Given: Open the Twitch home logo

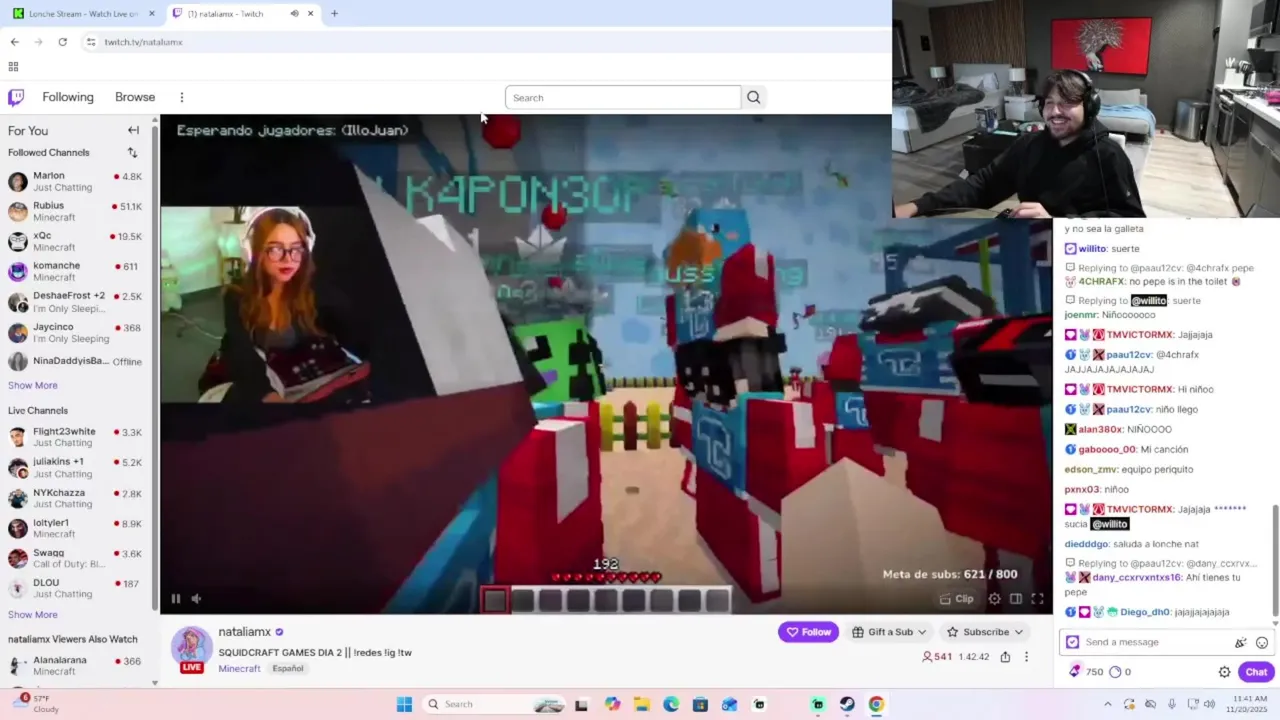Looking at the screenshot, I should point(16,97).
